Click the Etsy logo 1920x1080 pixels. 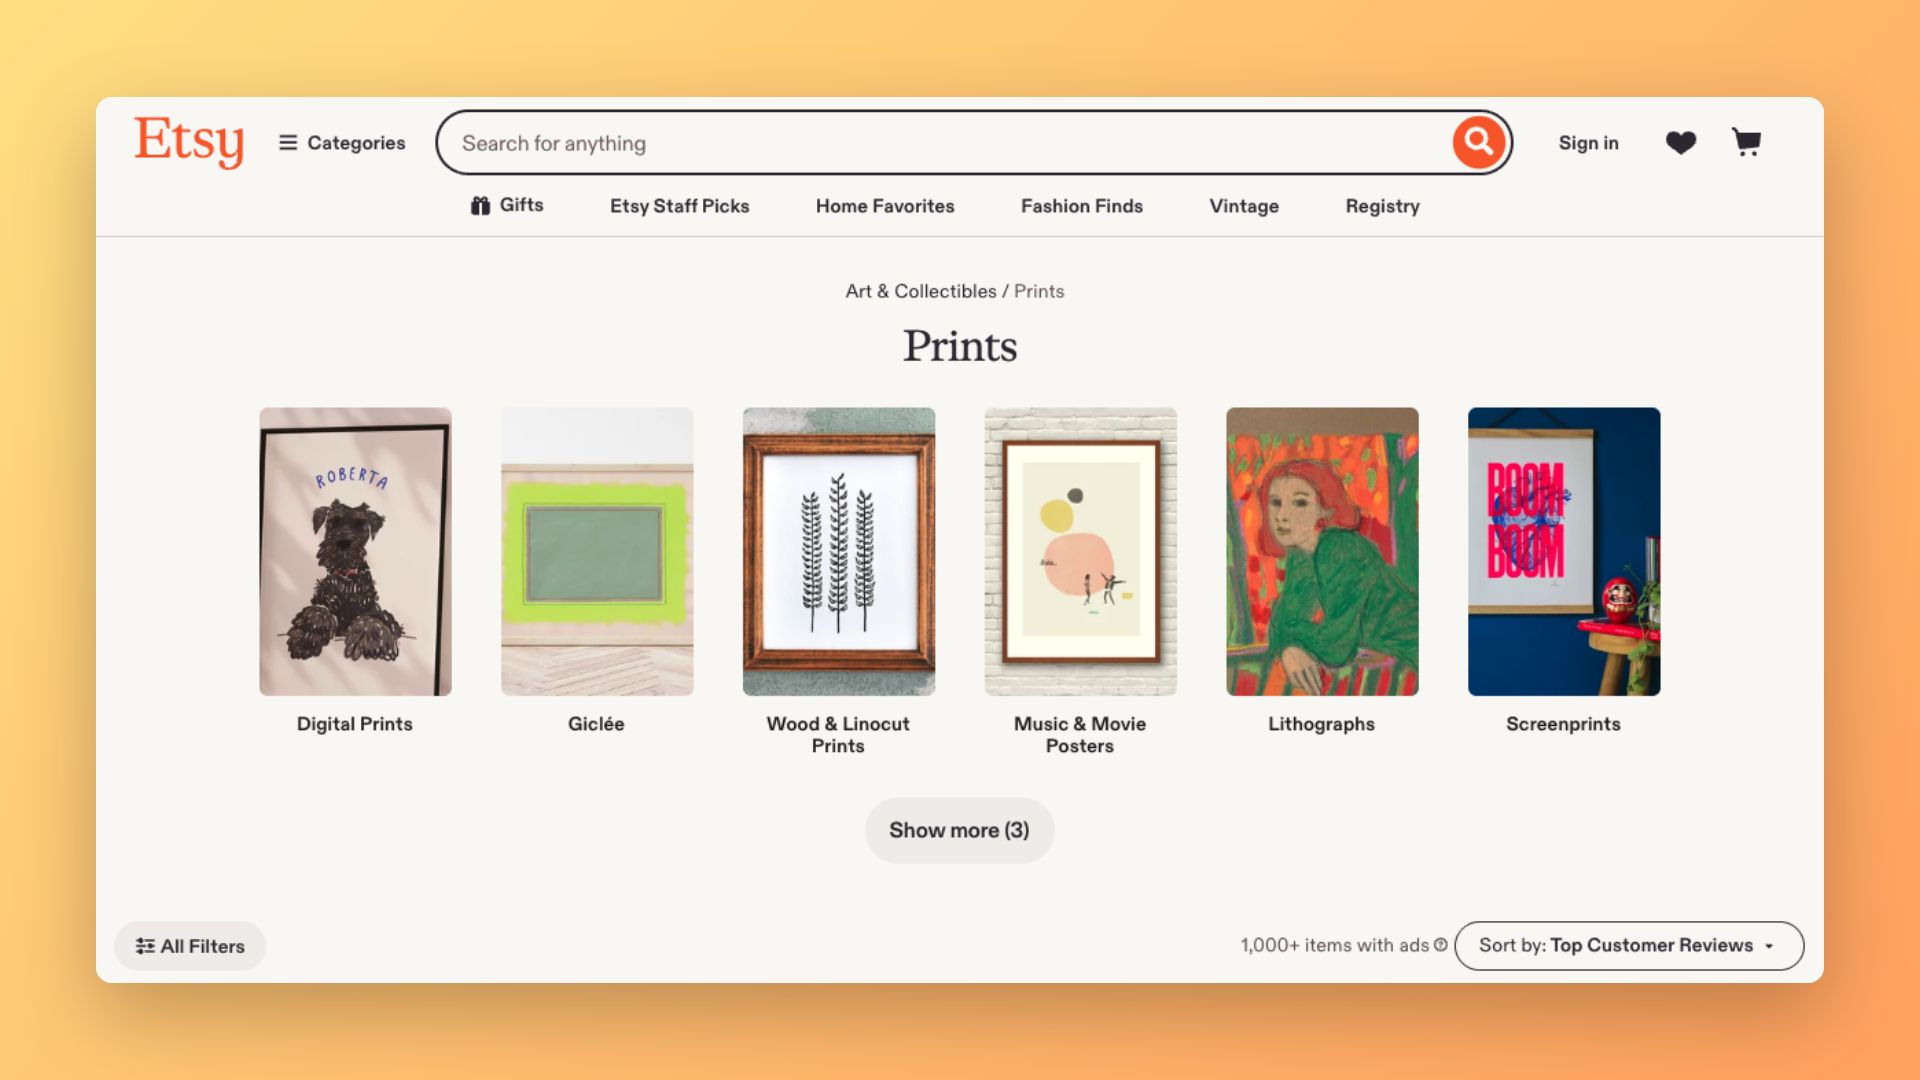(x=189, y=141)
